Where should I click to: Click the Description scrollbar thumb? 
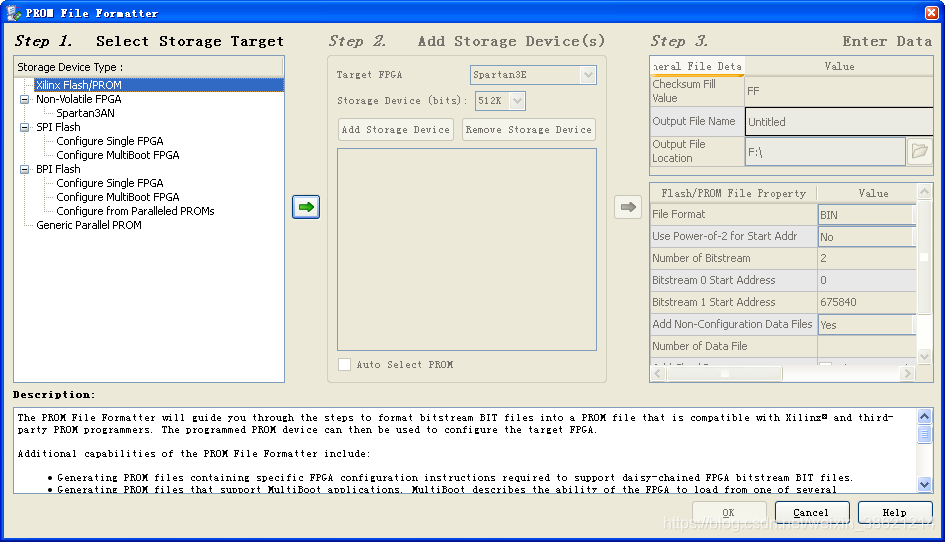924,435
